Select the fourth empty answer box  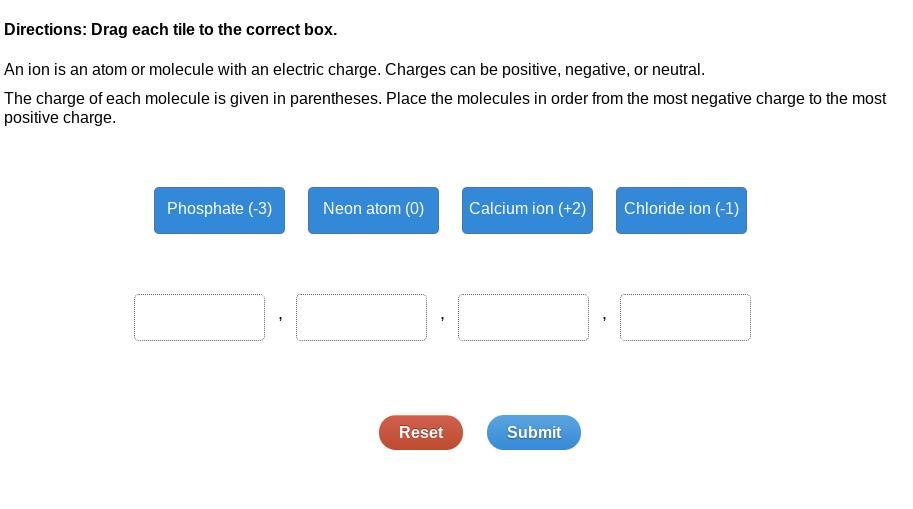pos(685,317)
